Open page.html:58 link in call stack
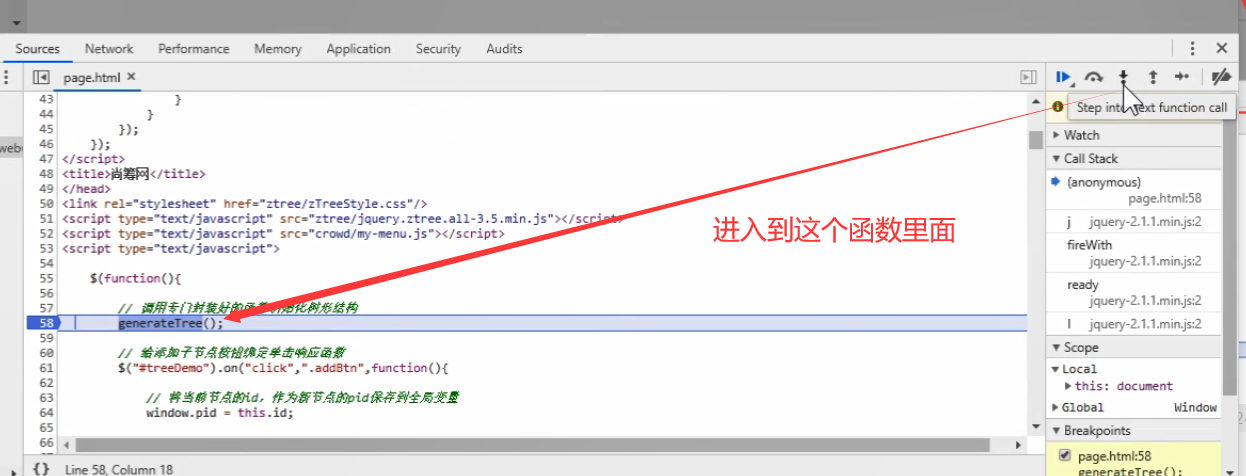The height and width of the screenshot is (476, 1246). [1164, 199]
